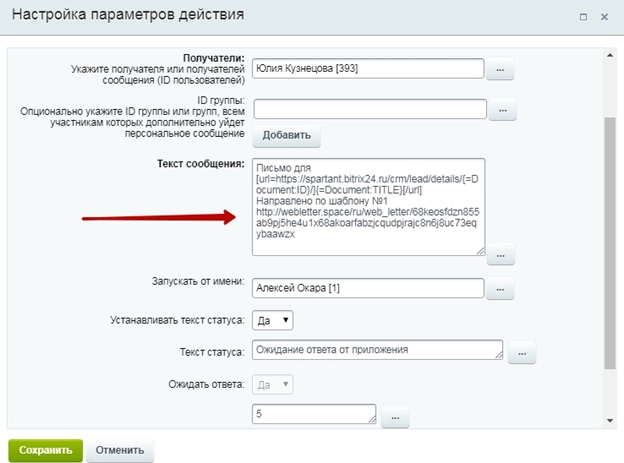
Task: Click inside the Текст сообщения textarea
Action: point(369,207)
